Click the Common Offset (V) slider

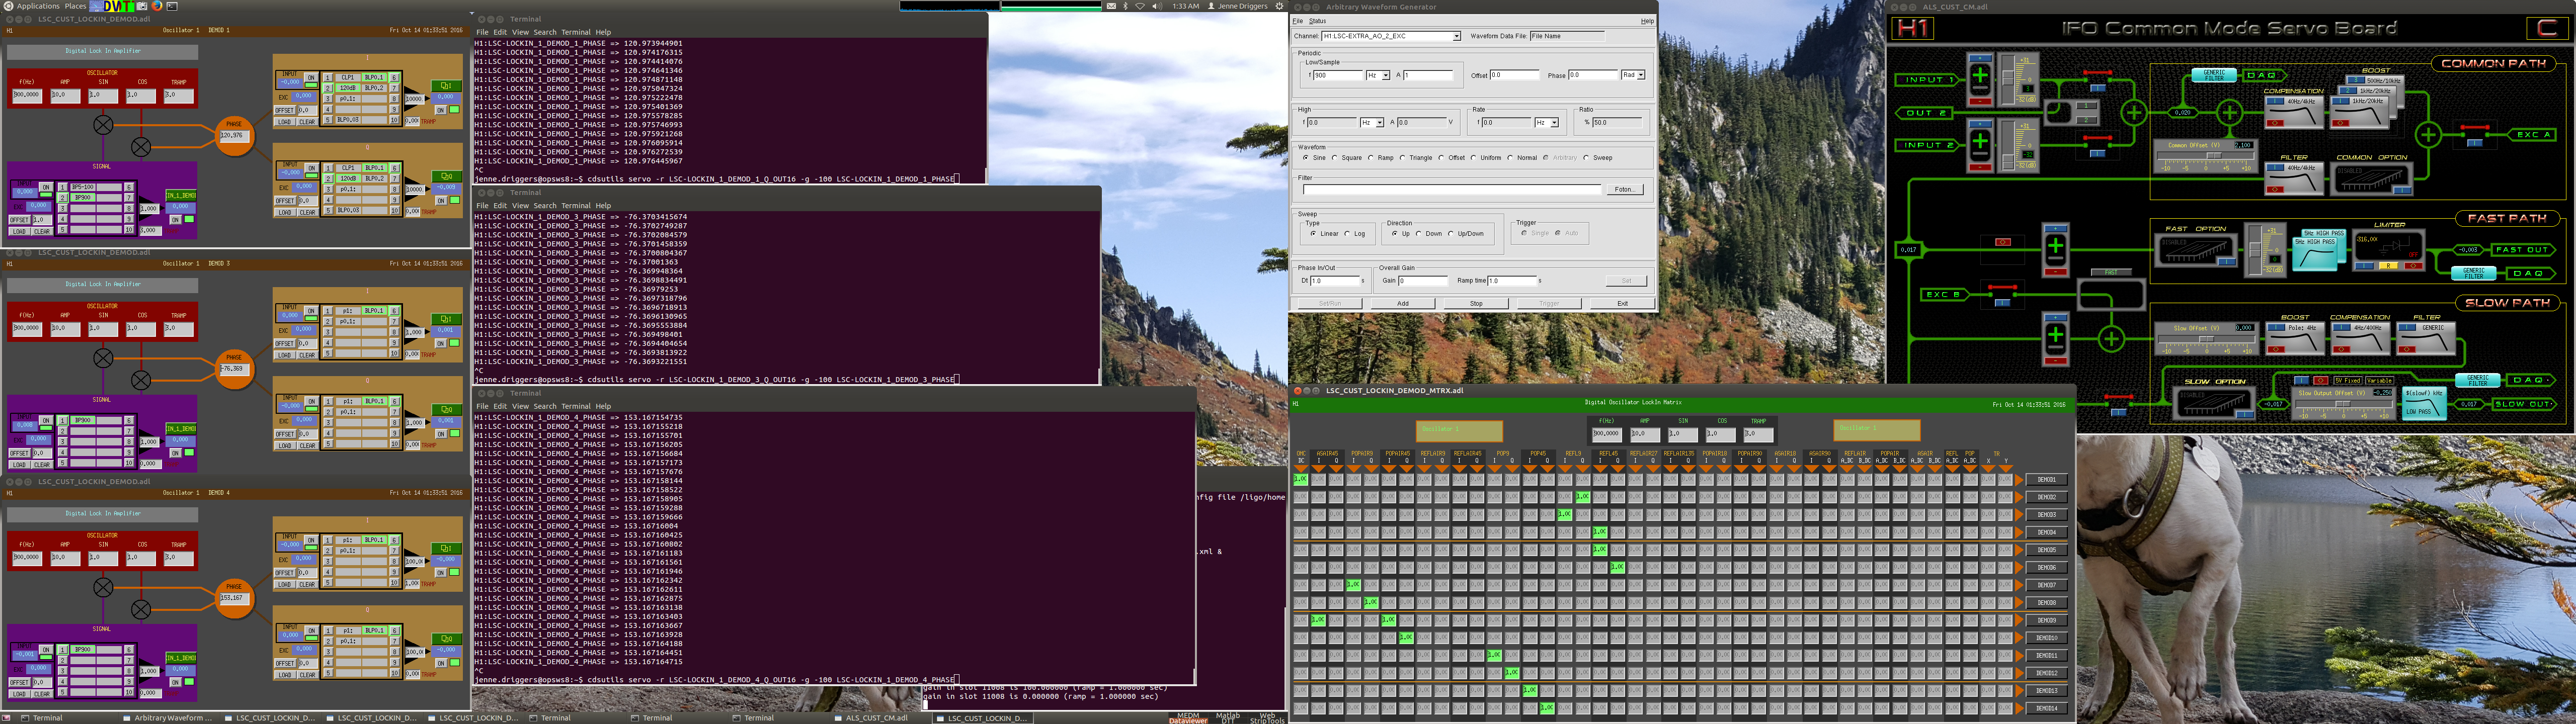point(2206,157)
